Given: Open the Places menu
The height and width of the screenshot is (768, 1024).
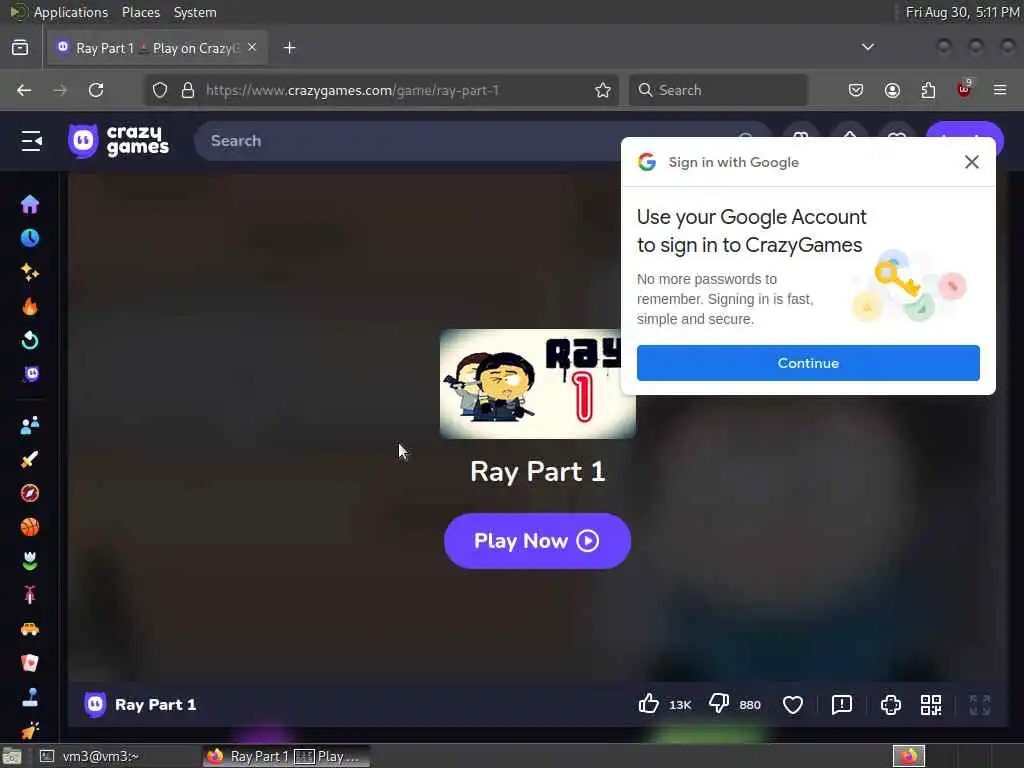Looking at the screenshot, I should click(140, 12).
